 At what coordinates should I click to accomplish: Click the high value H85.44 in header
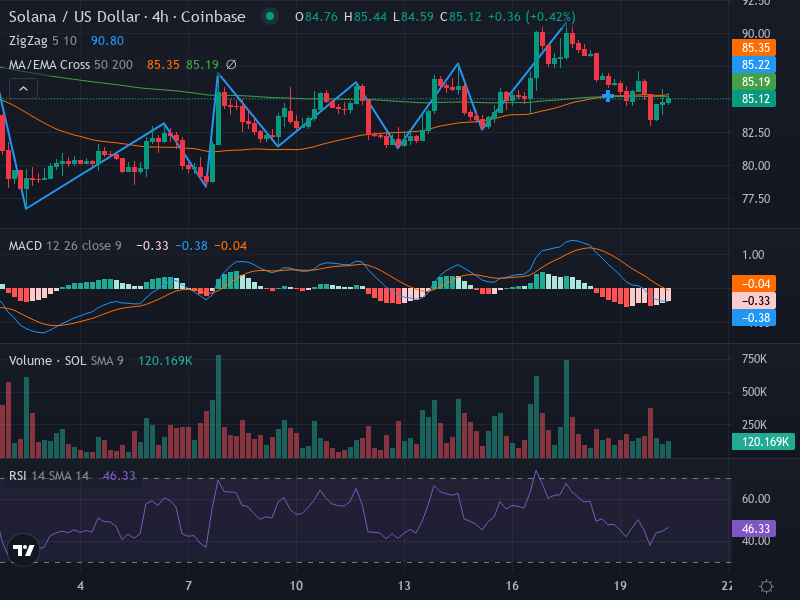[365, 17]
